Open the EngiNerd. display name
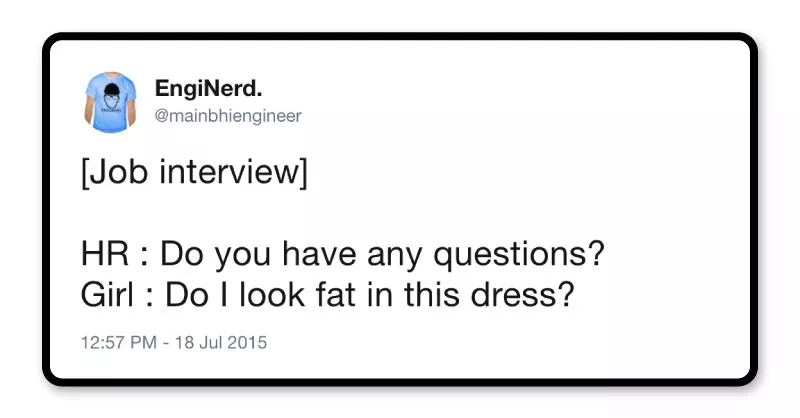 pyautogui.click(x=208, y=88)
